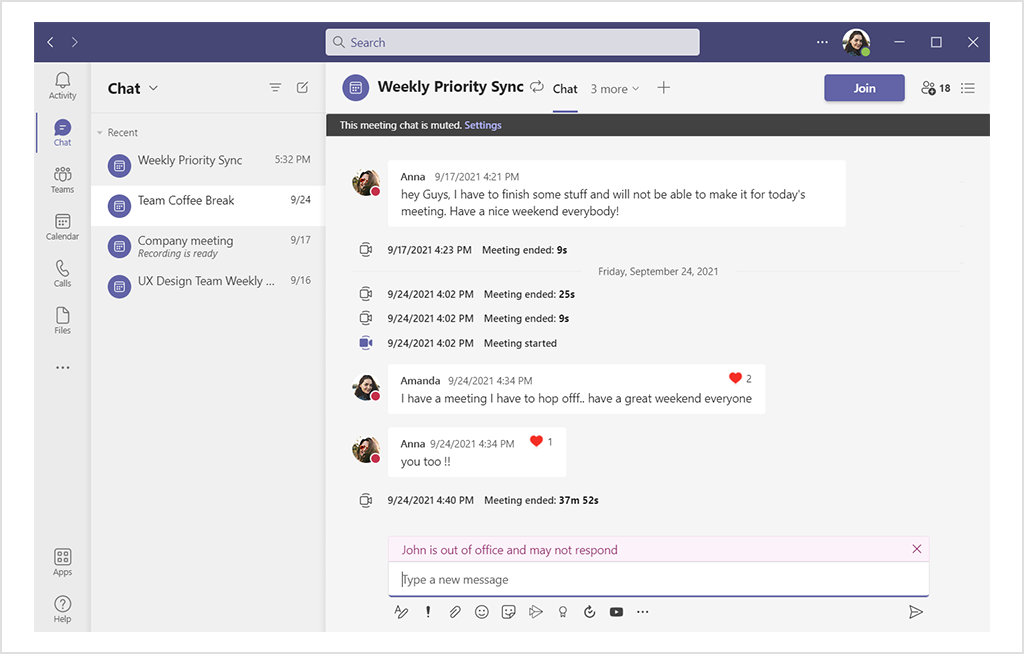Screen dimensions: 1024x654
Task: Insert a YouTube video
Action: click(x=616, y=611)
